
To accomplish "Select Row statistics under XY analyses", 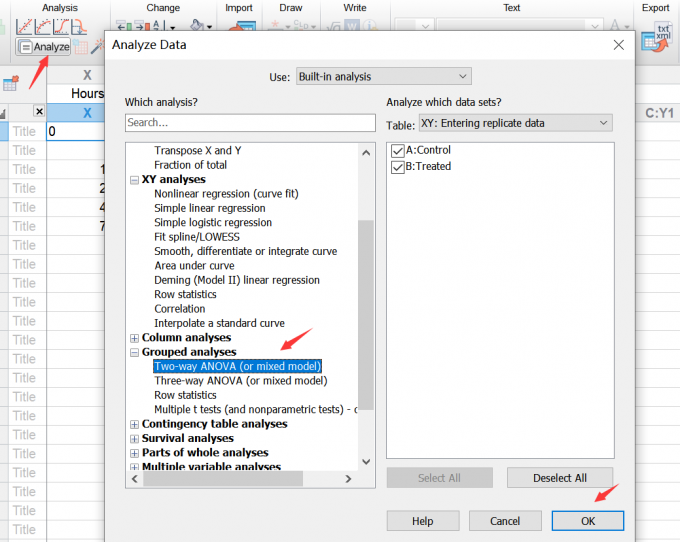I will pos(185,294).
